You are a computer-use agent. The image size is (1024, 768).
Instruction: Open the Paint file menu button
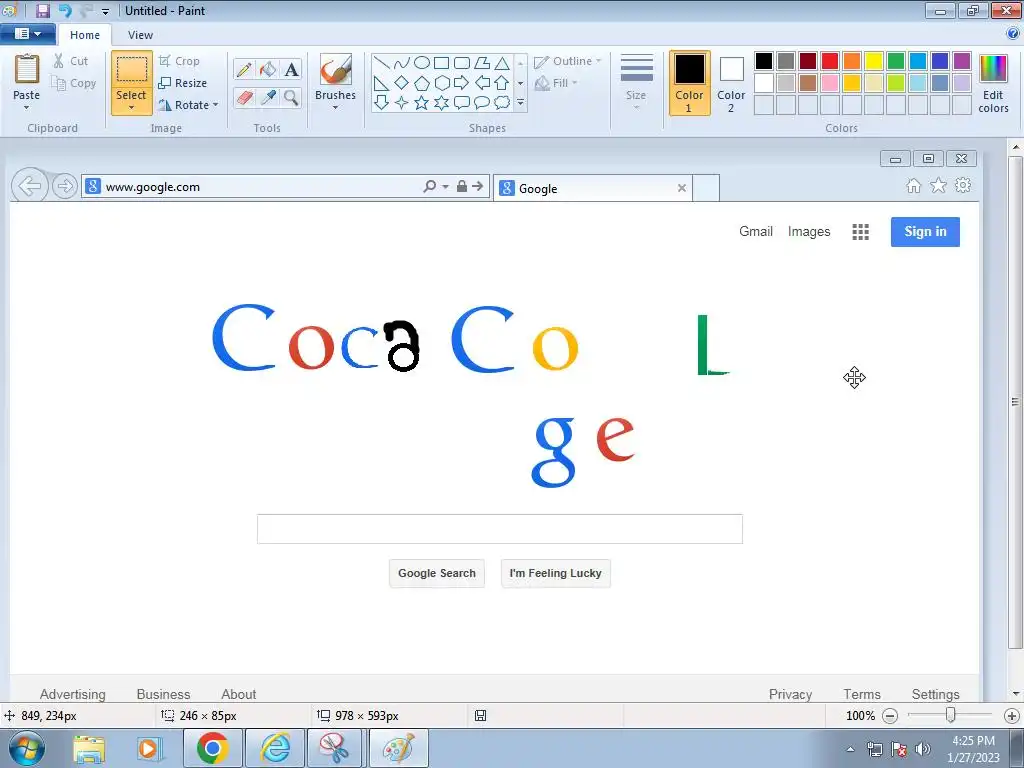tap(27, 33)
